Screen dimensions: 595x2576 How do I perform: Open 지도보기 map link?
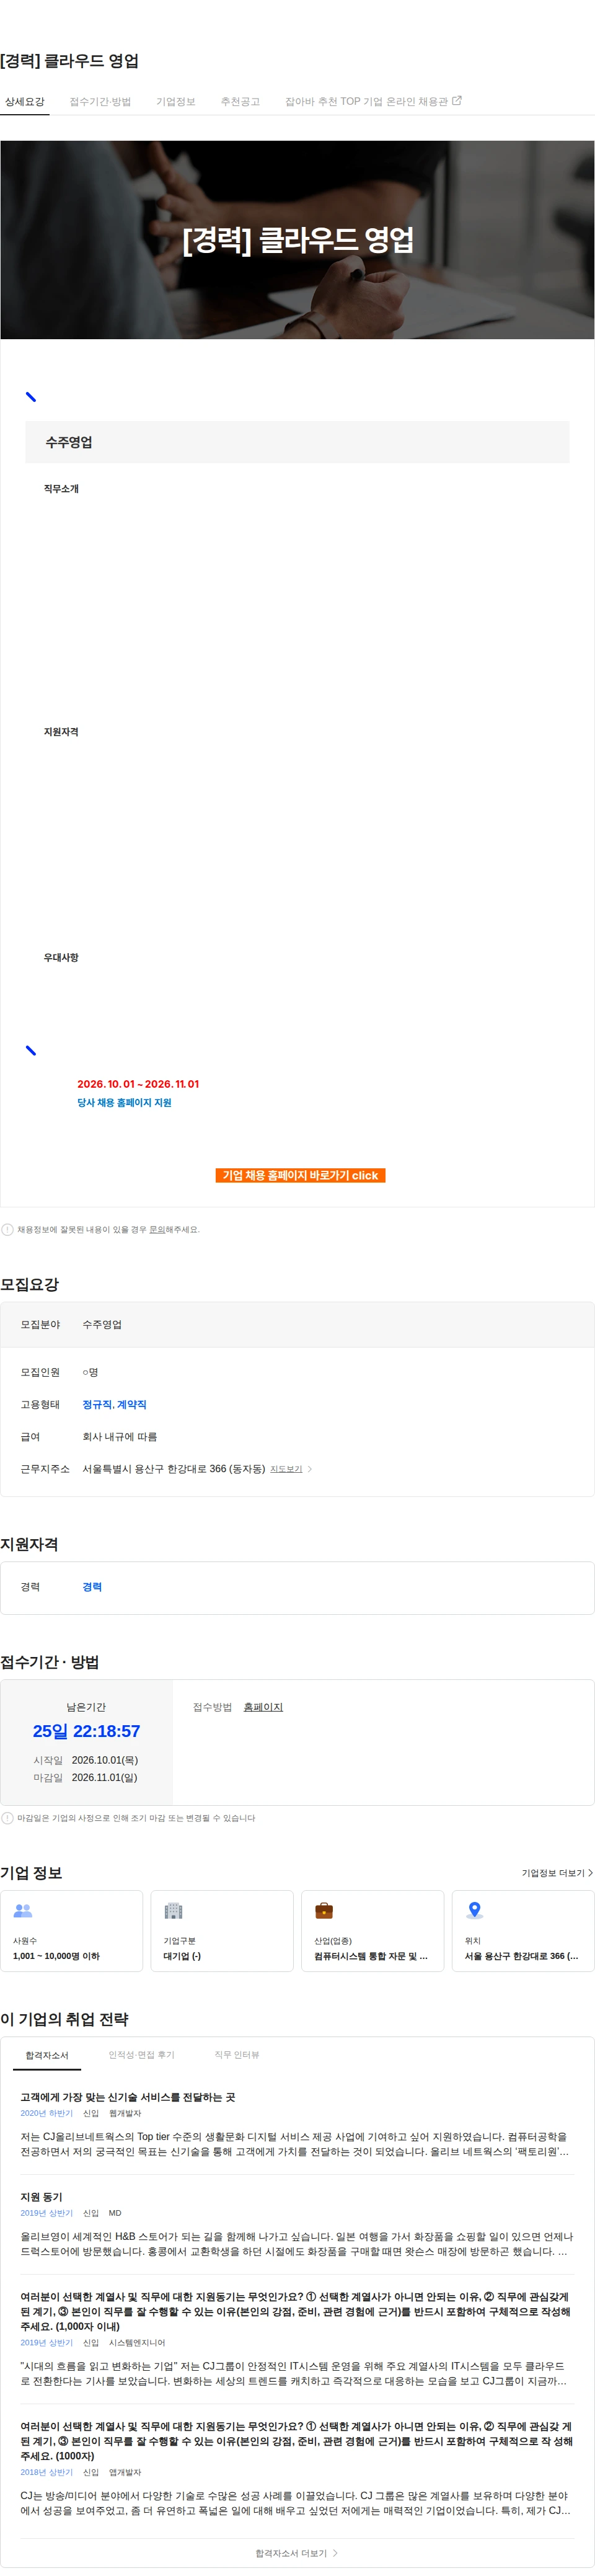pyautogui.click(x=286, y=1468)
